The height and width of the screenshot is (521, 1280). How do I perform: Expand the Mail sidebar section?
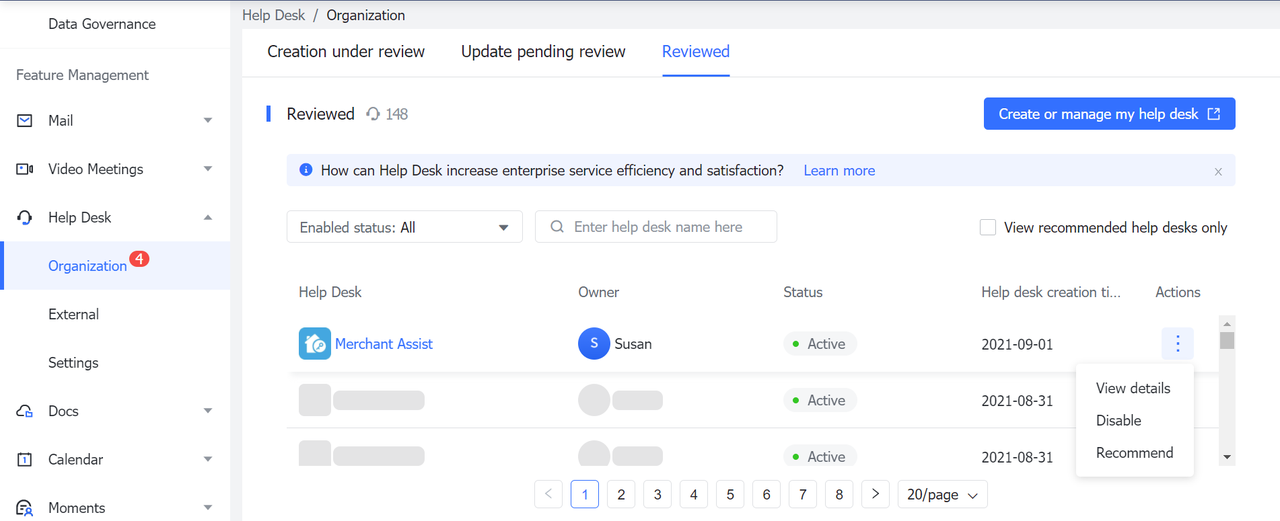point(208,120)
